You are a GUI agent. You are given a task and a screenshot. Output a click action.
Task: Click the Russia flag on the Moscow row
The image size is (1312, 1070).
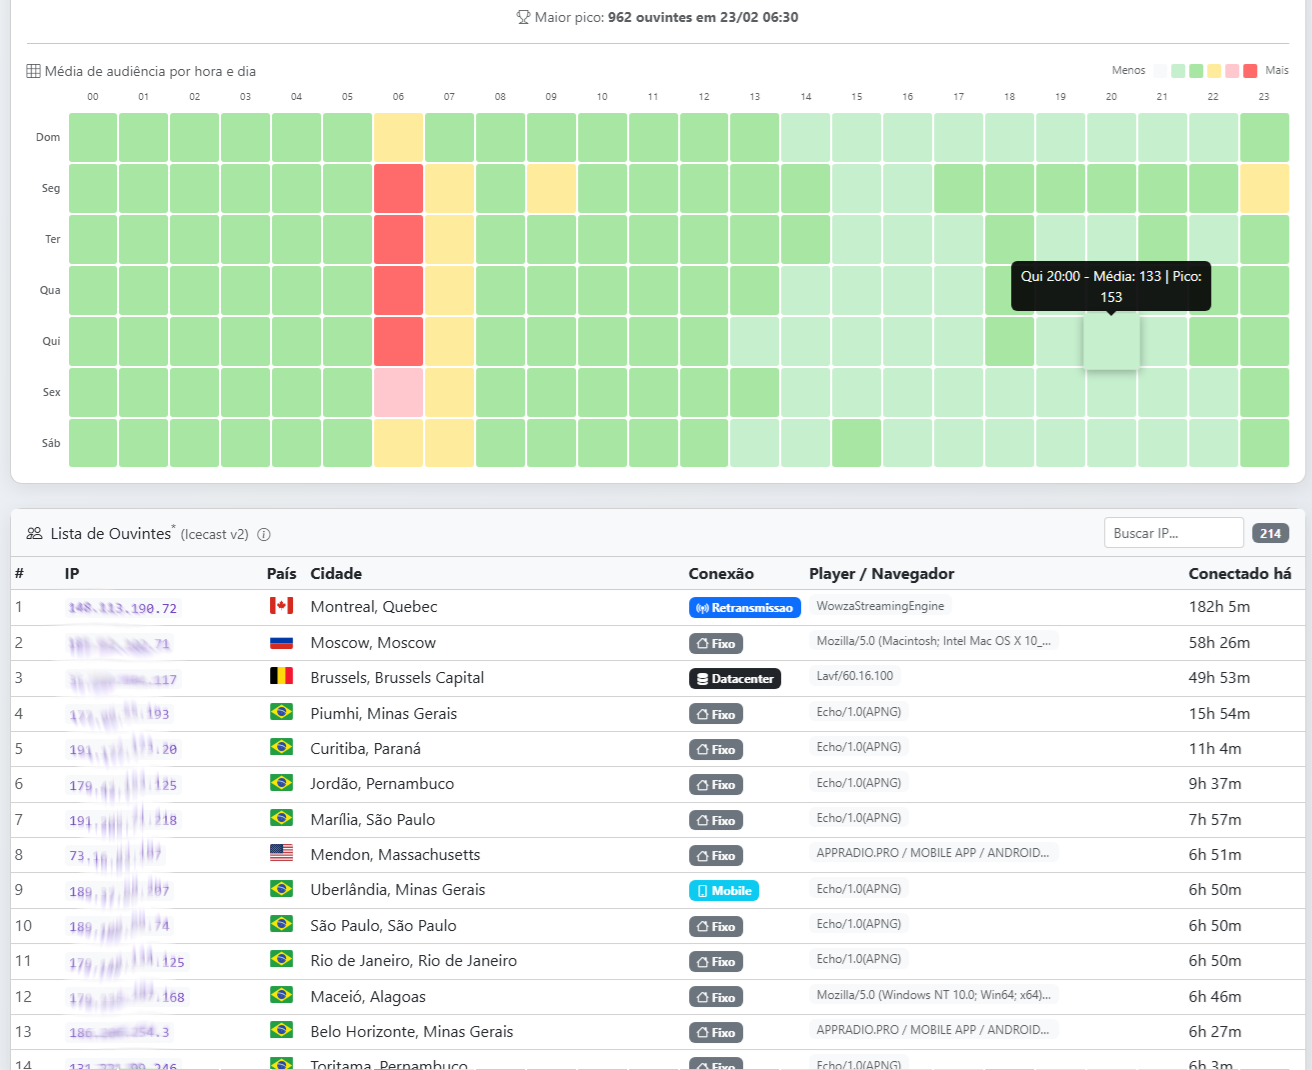click(x=281, y=642)
